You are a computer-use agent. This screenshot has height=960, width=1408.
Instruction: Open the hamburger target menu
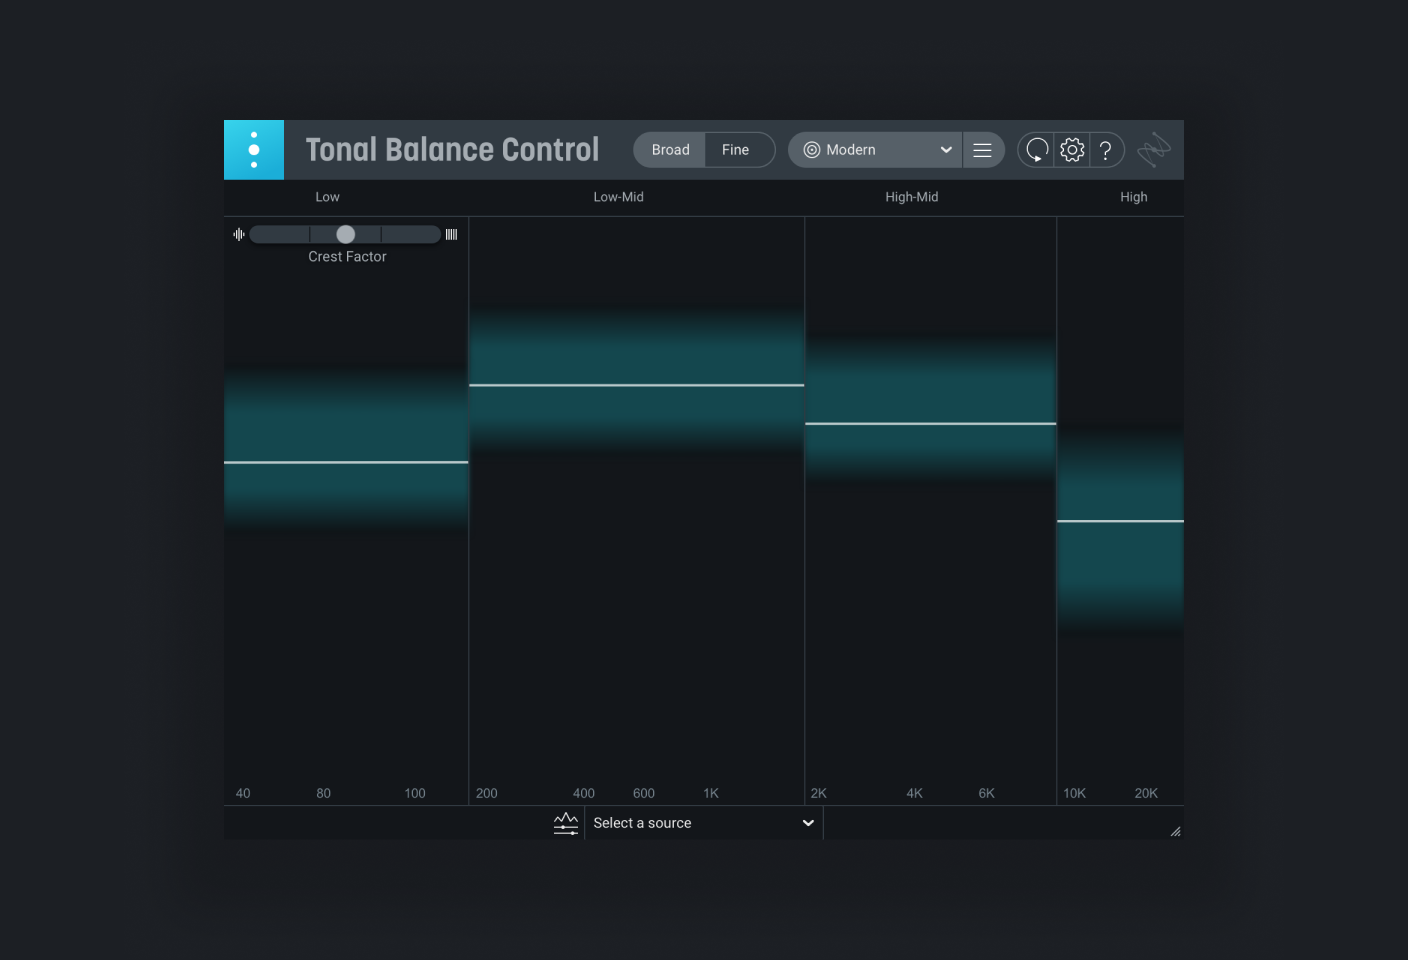point(983,150)
